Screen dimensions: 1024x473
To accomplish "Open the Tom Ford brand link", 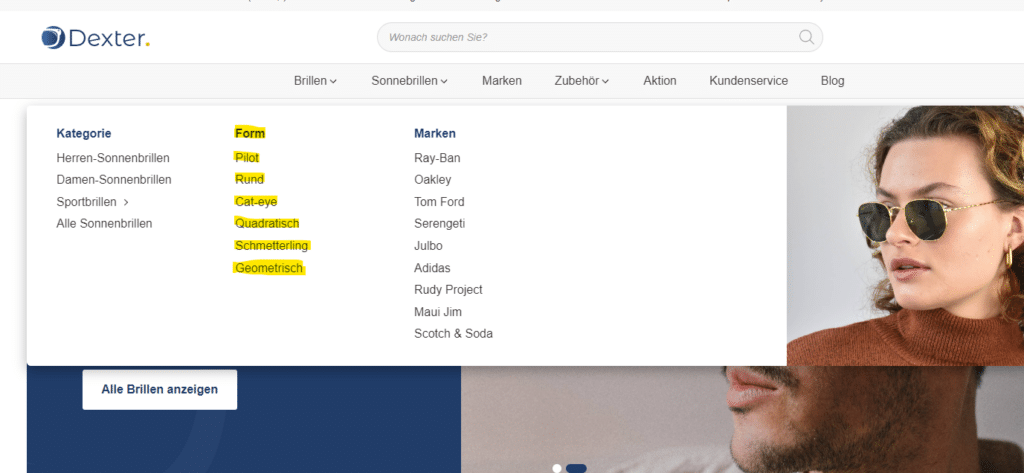I will click(439, 202).
